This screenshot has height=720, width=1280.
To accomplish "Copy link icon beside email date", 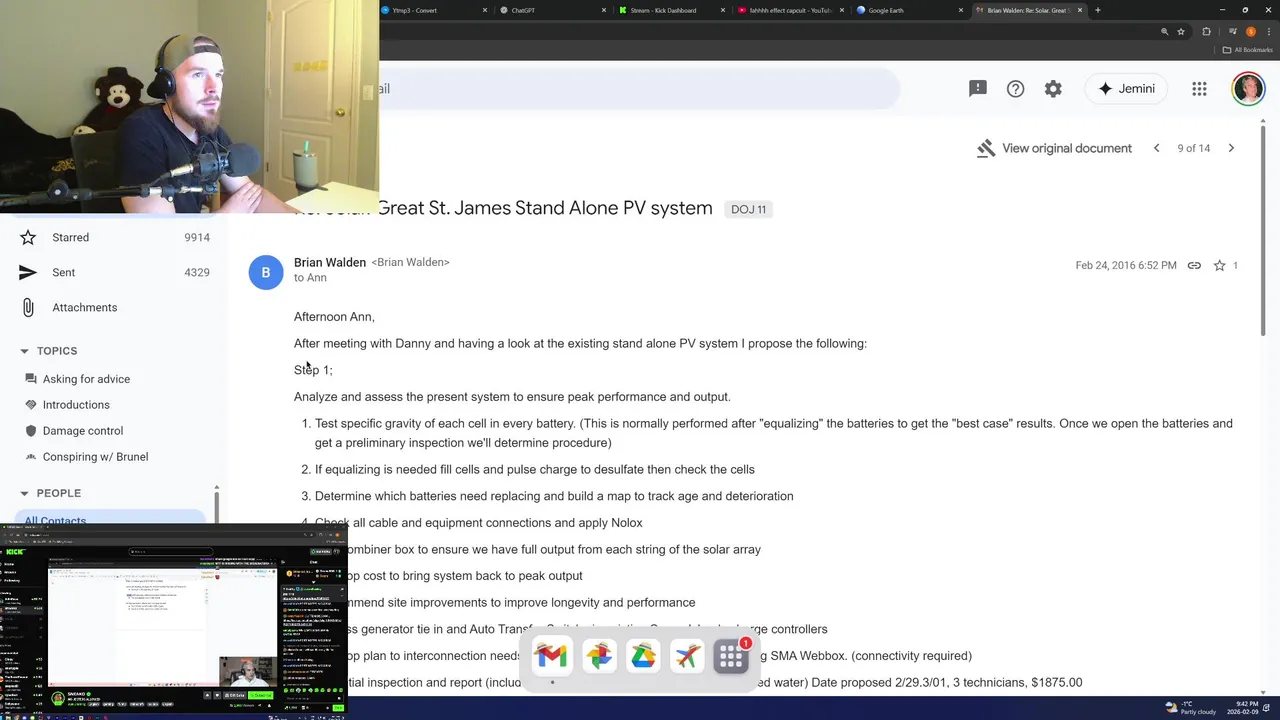I will [x=1194, y=265].
